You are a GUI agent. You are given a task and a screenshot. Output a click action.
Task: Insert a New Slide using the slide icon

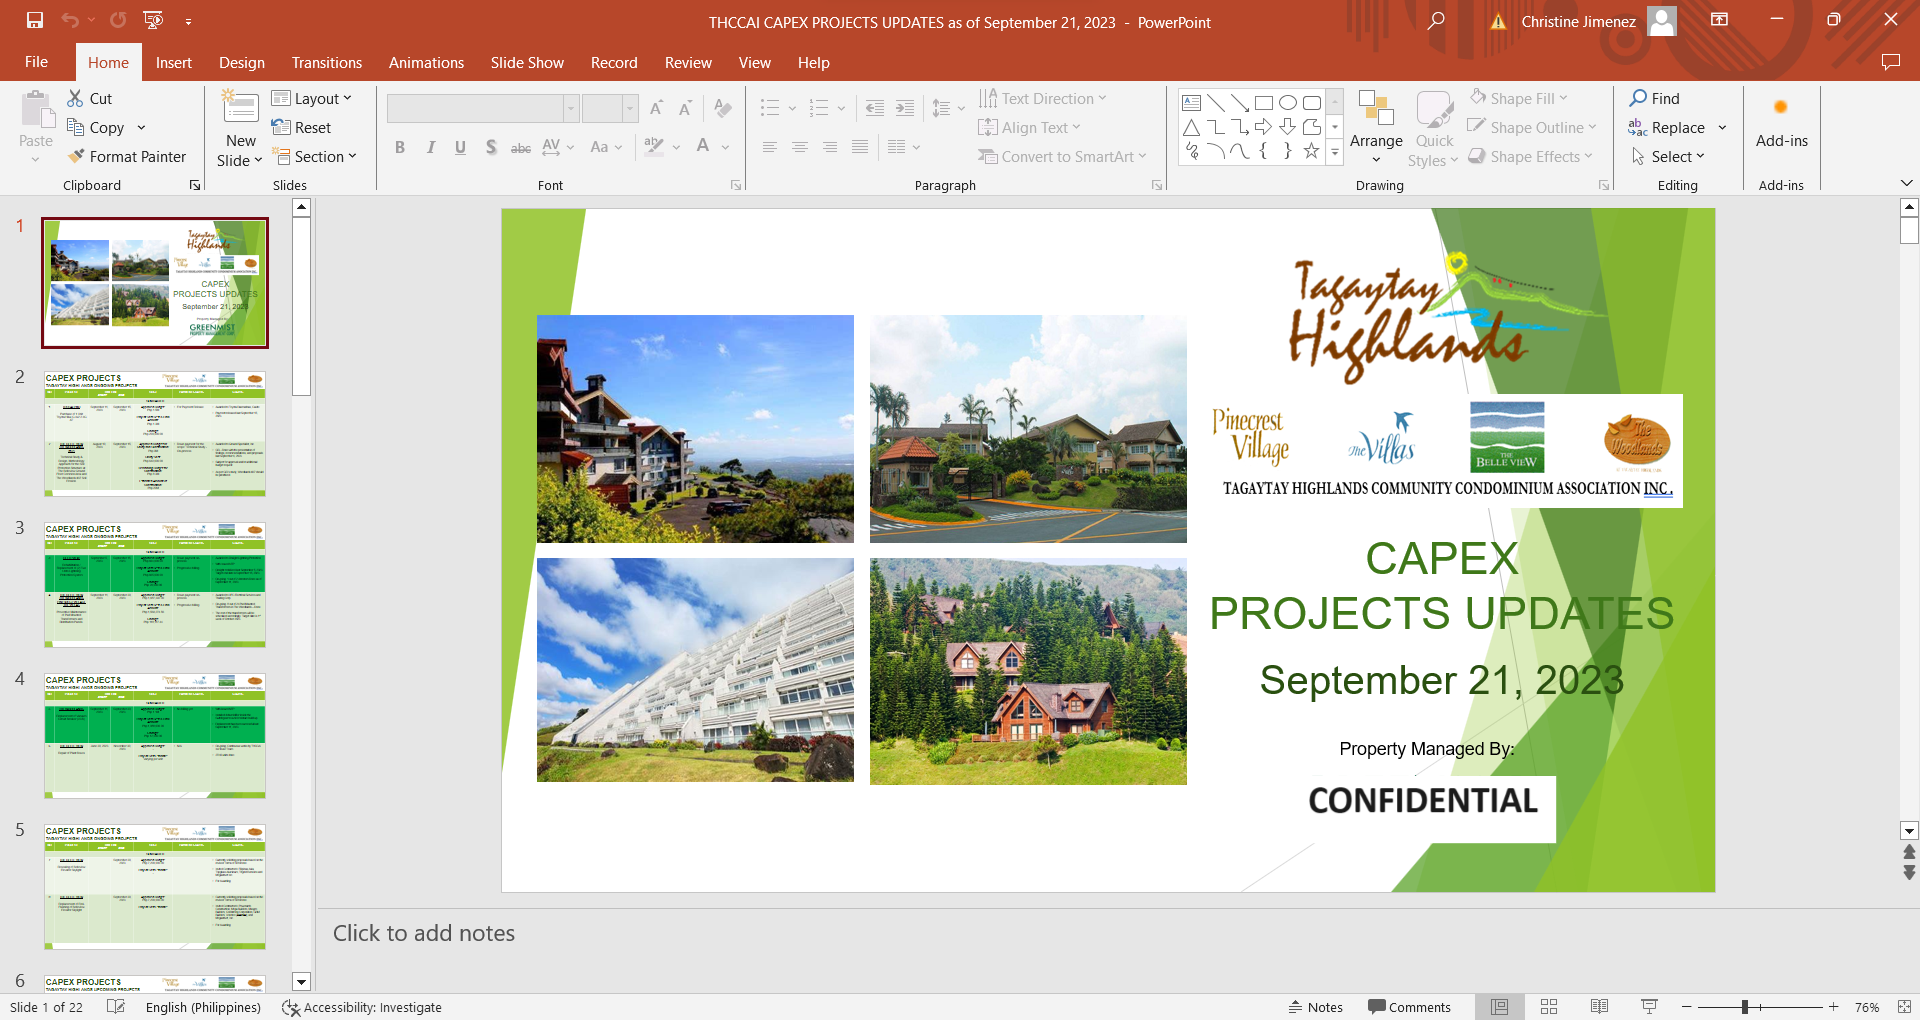click(x=240, y=108)
